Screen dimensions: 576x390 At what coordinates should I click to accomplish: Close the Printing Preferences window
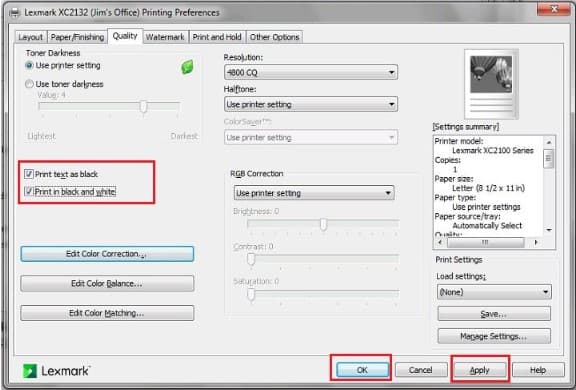[554, 8]
